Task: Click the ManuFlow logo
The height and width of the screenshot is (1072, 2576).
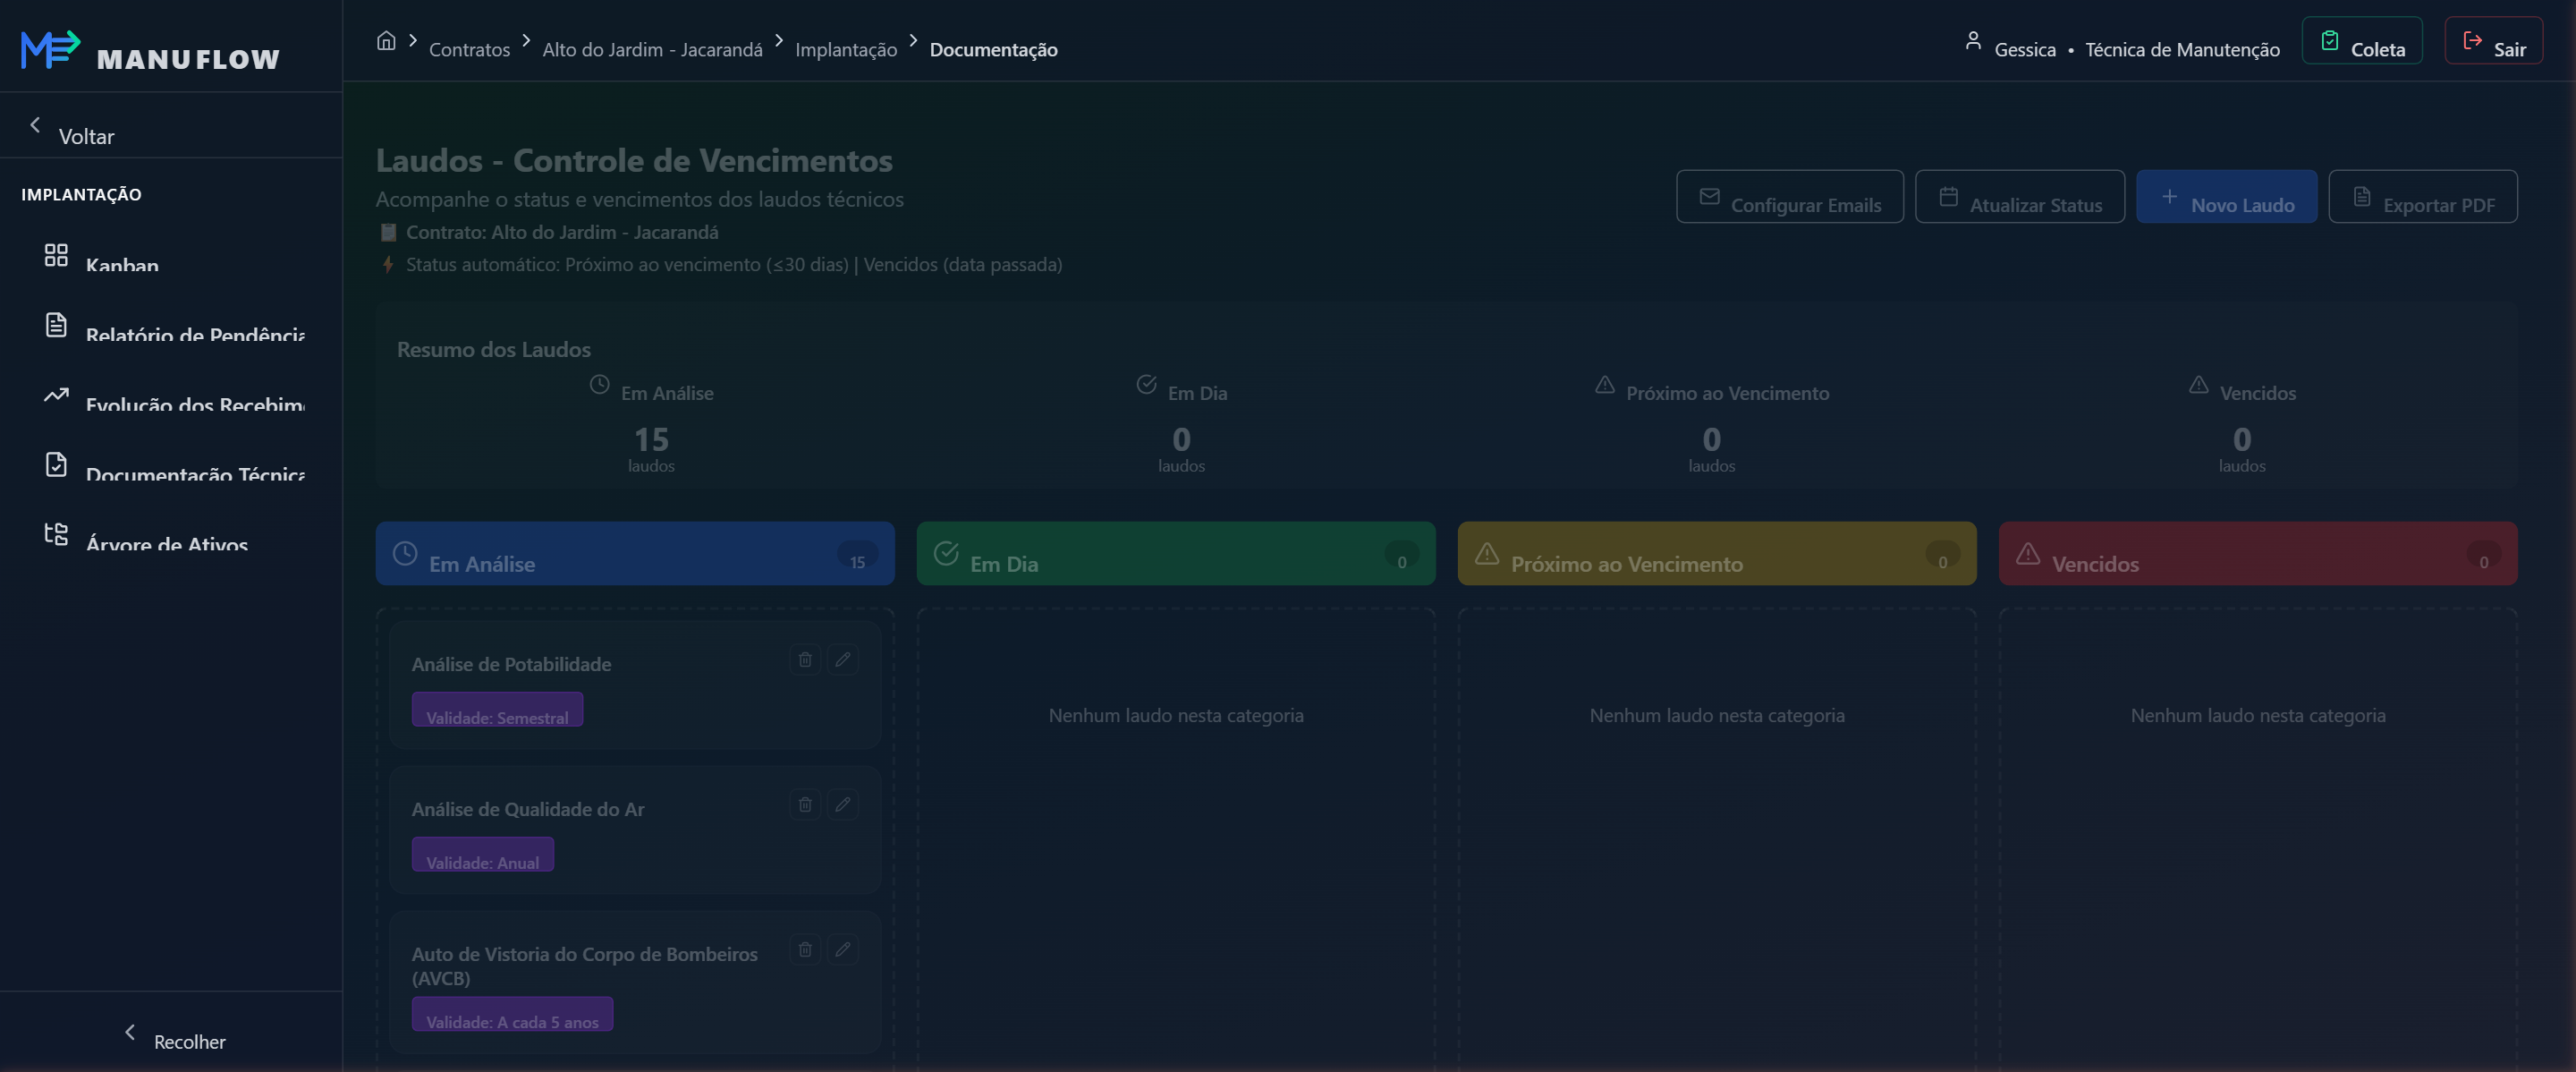Action: [150, 50]
